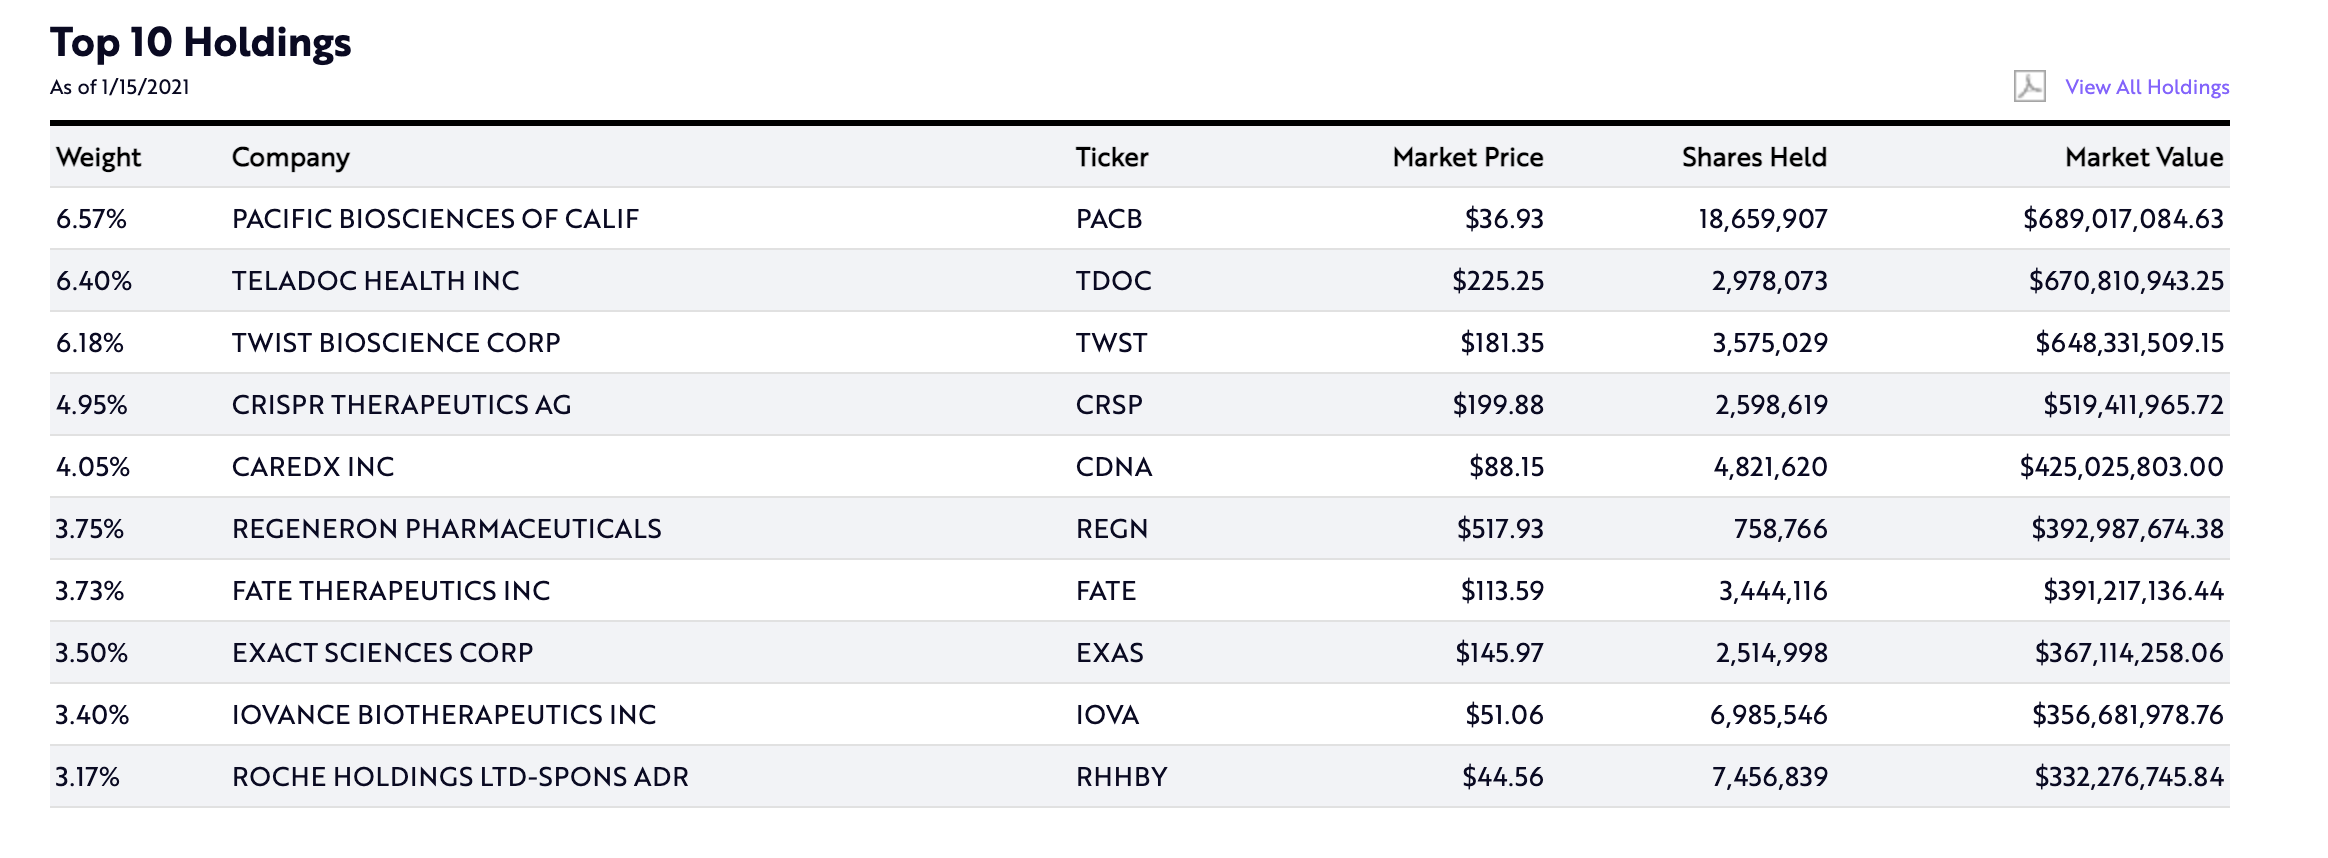
Task: Click the Company column header
Action: coord(290,157)
